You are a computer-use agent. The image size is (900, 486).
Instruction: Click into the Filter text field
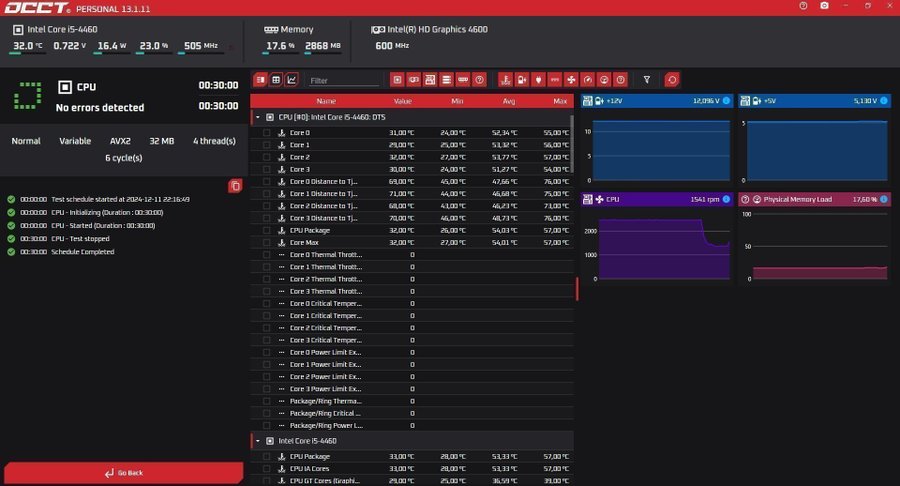click(343, 80)
